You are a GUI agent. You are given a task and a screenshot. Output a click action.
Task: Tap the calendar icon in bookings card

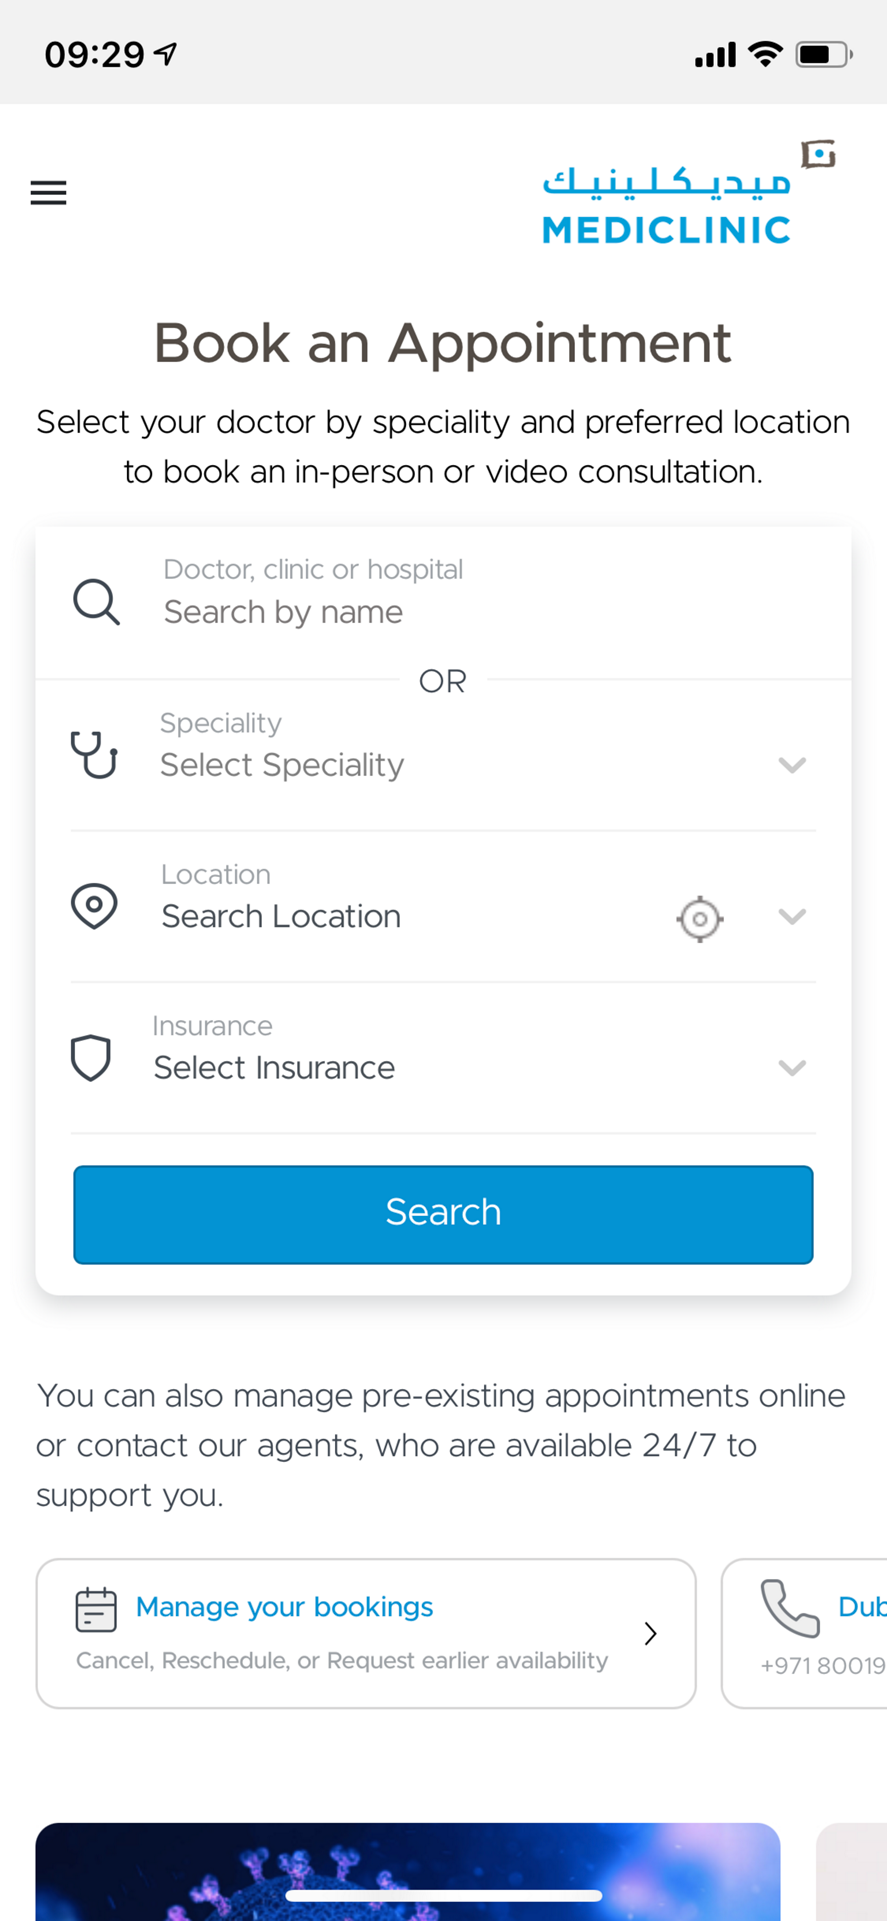pos(96,1609)
